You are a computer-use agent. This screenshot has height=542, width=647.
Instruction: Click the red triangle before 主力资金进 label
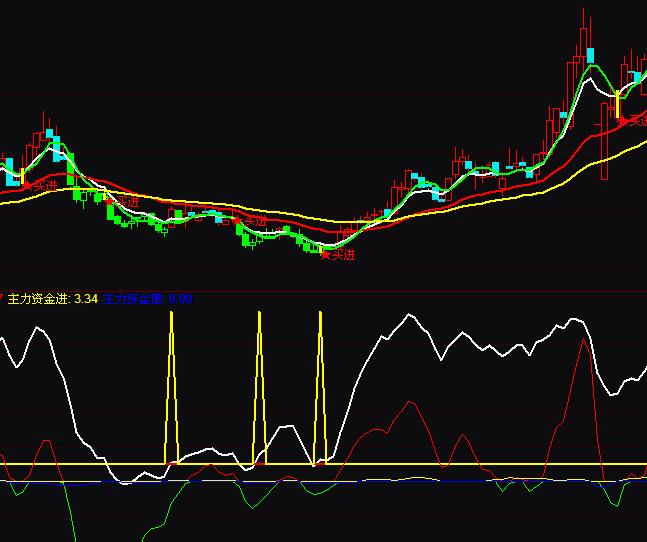(x=3, y=297)
